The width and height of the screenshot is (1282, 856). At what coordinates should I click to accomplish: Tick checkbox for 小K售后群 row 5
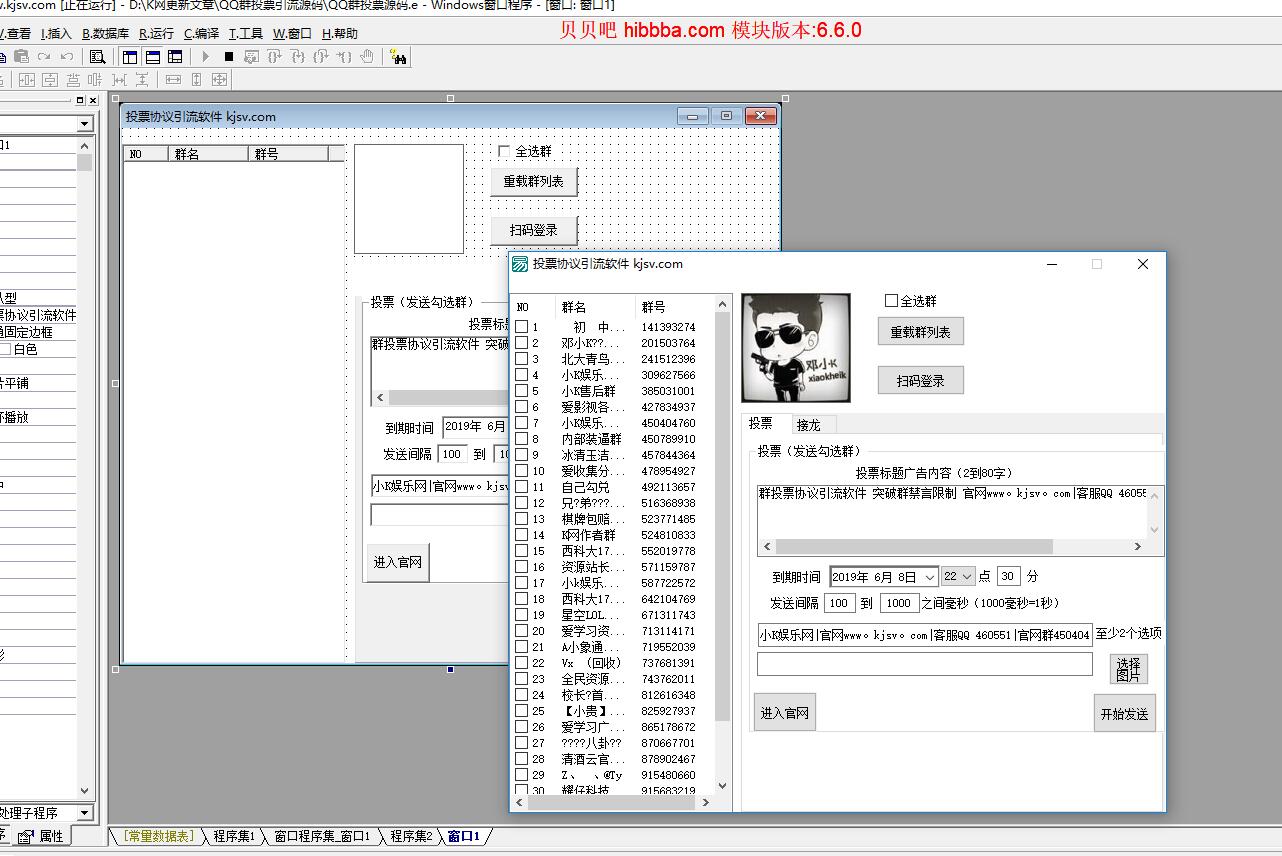[x=521, y=391]
